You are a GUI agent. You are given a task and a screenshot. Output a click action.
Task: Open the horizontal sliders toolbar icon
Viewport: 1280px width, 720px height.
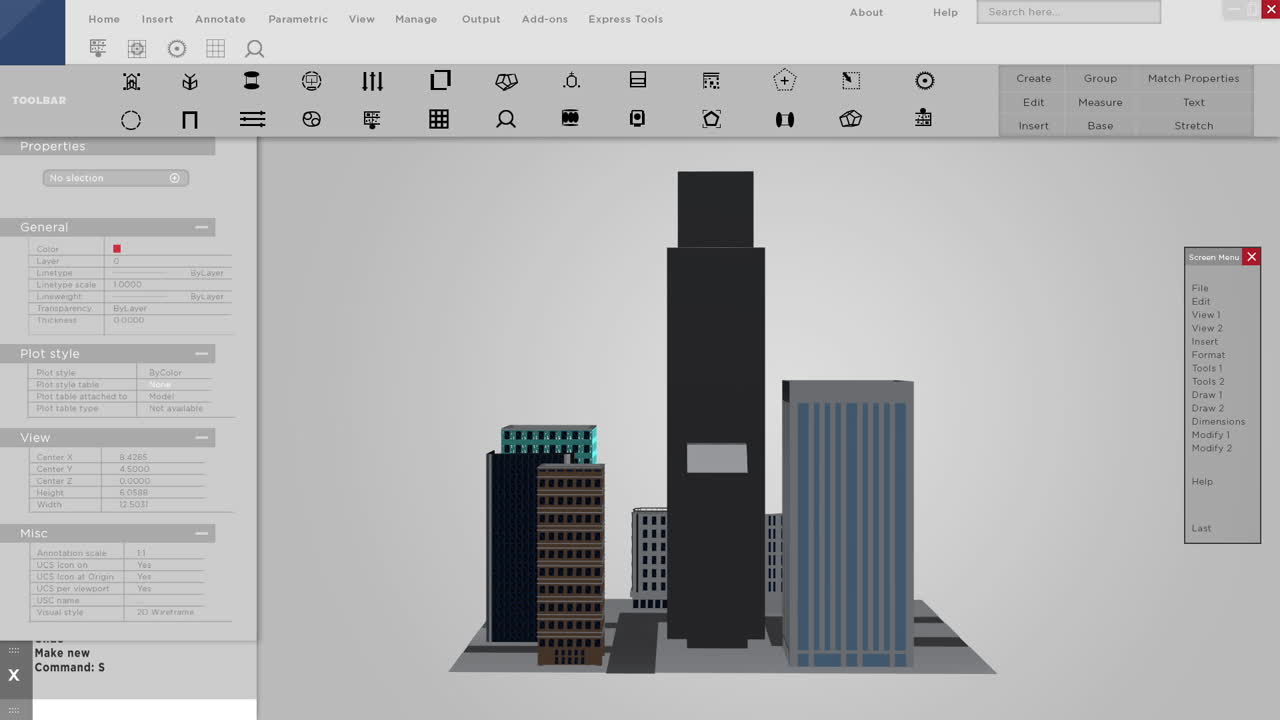coord(252,120)
